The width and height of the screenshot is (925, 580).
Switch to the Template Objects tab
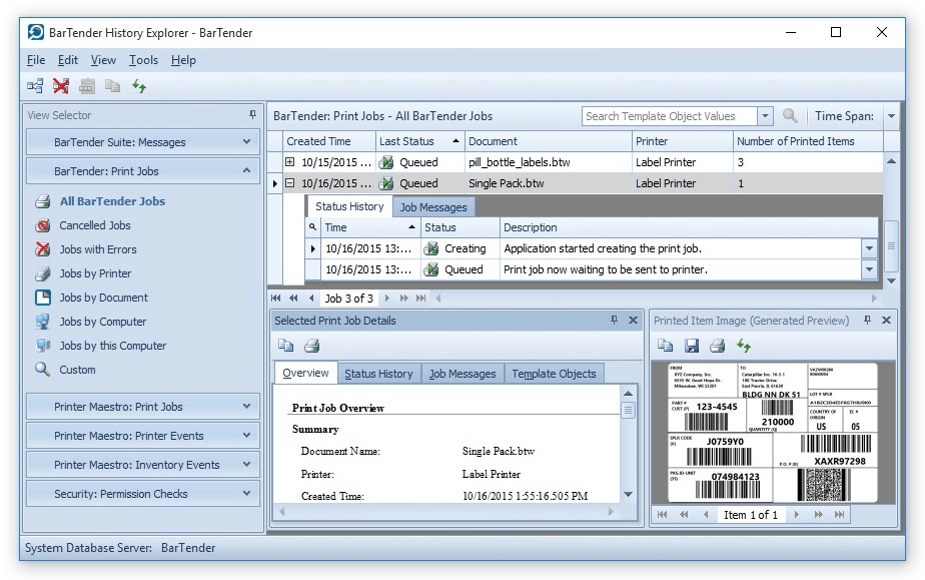click(x=554, y=374)
